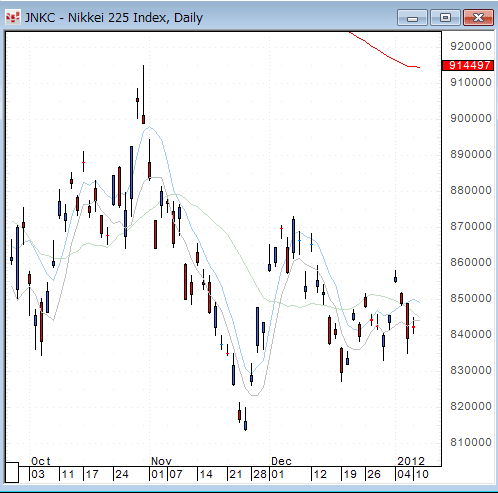Viewport: 498px width, 493px height.
Task: Select the 860000 price axis label
Action: click(471, 262)
